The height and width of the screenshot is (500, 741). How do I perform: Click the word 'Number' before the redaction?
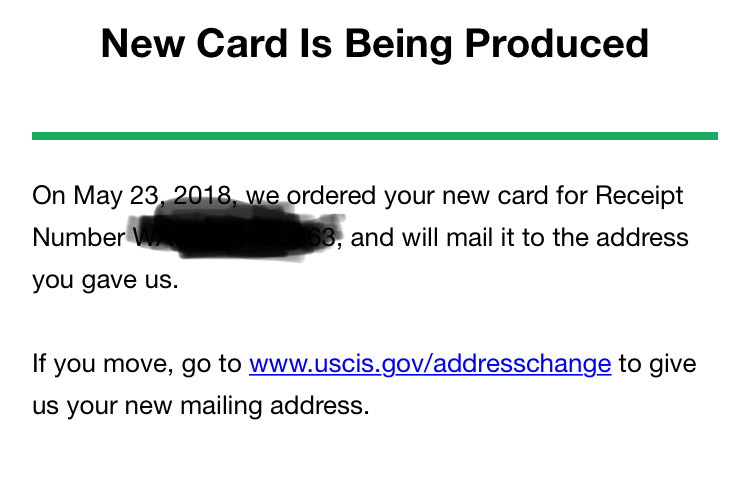click(x=78, y=238)
